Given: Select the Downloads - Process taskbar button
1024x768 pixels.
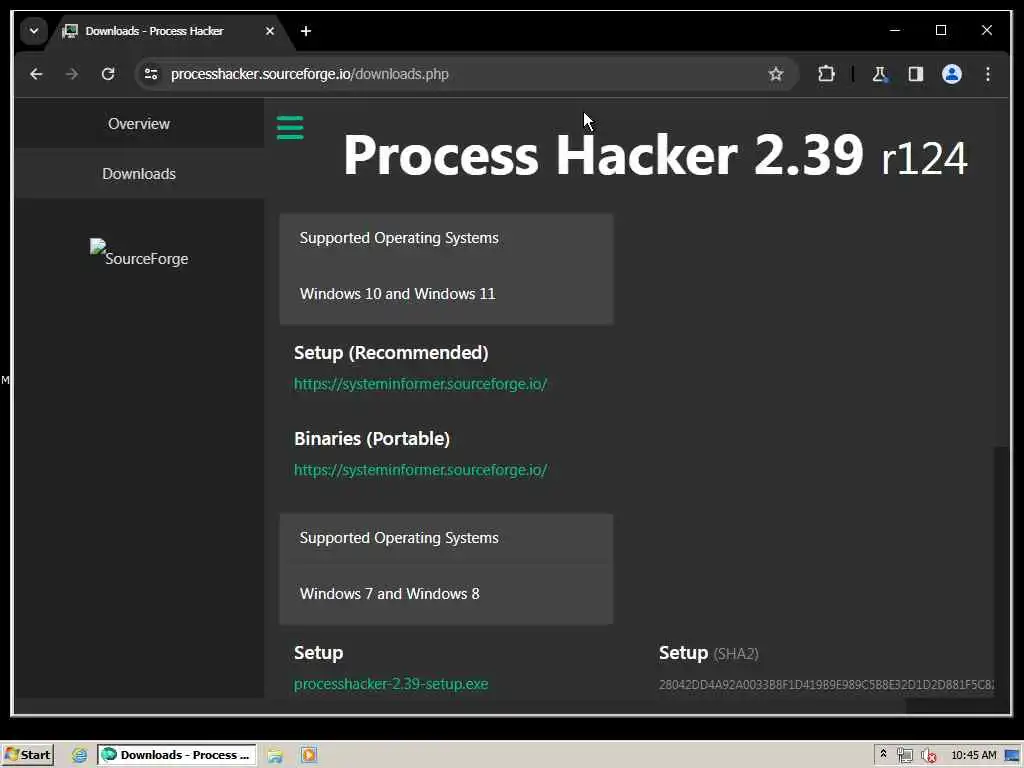Looking at the screenshot, I should (x=177, y=755).
